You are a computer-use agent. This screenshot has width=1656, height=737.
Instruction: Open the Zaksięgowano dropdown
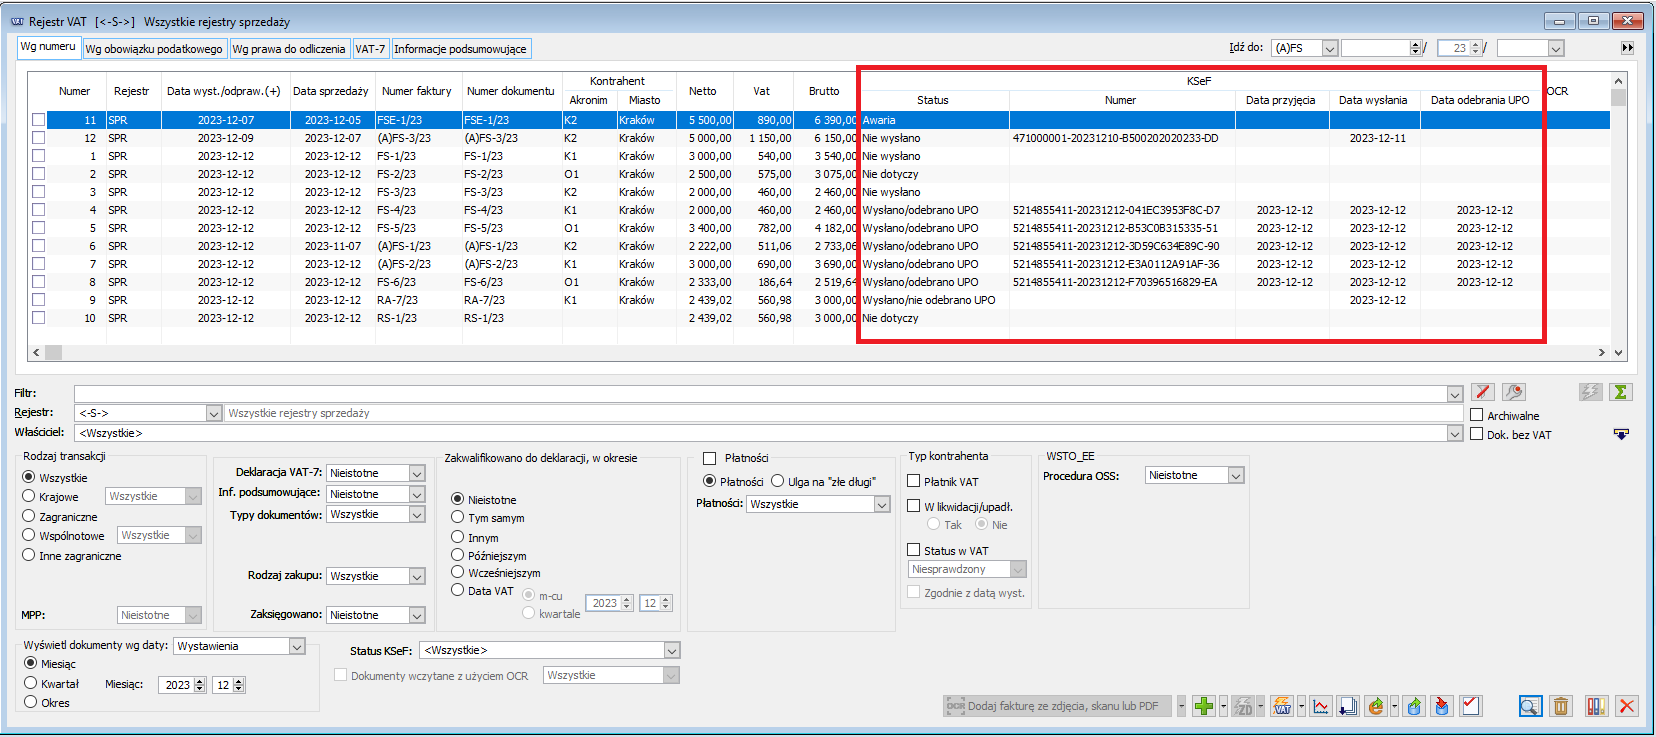click(417, 615)
